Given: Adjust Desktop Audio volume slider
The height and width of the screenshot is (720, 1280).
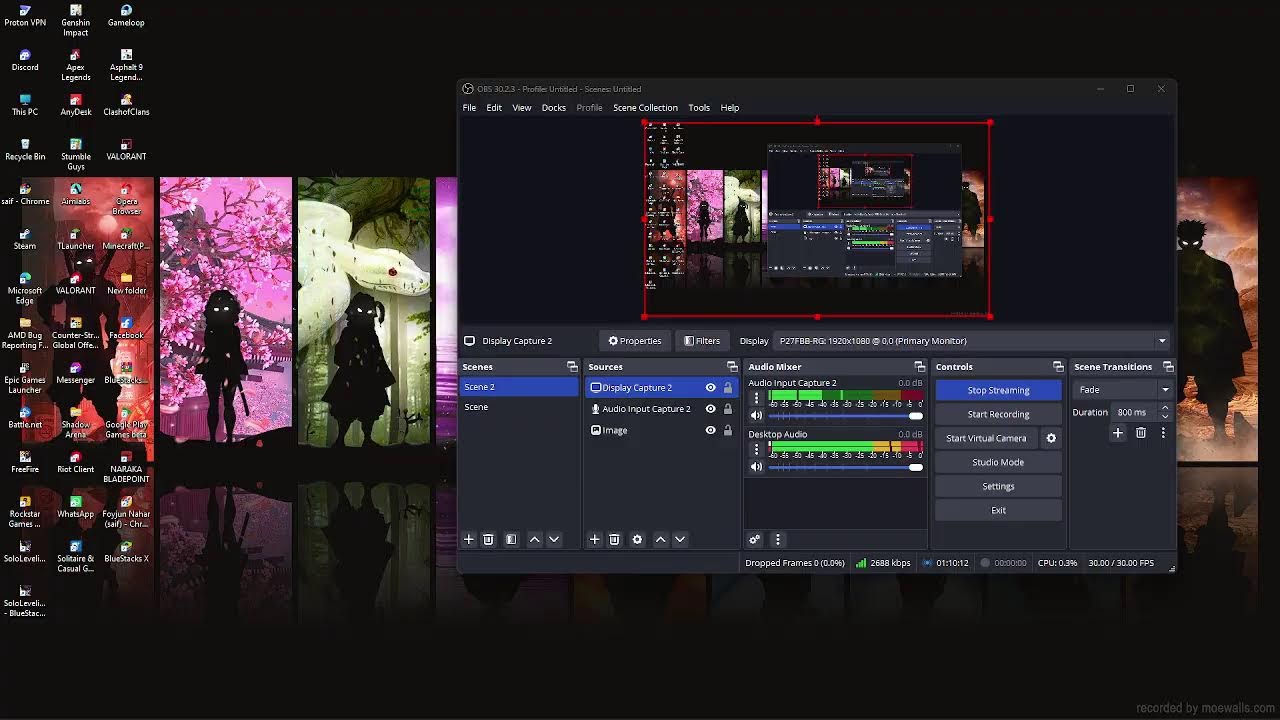Looking at the screenshot, I should tap(846, 467).
